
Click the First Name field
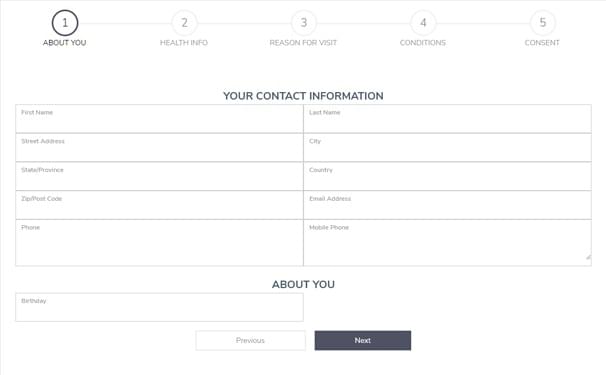click(159, 119)
